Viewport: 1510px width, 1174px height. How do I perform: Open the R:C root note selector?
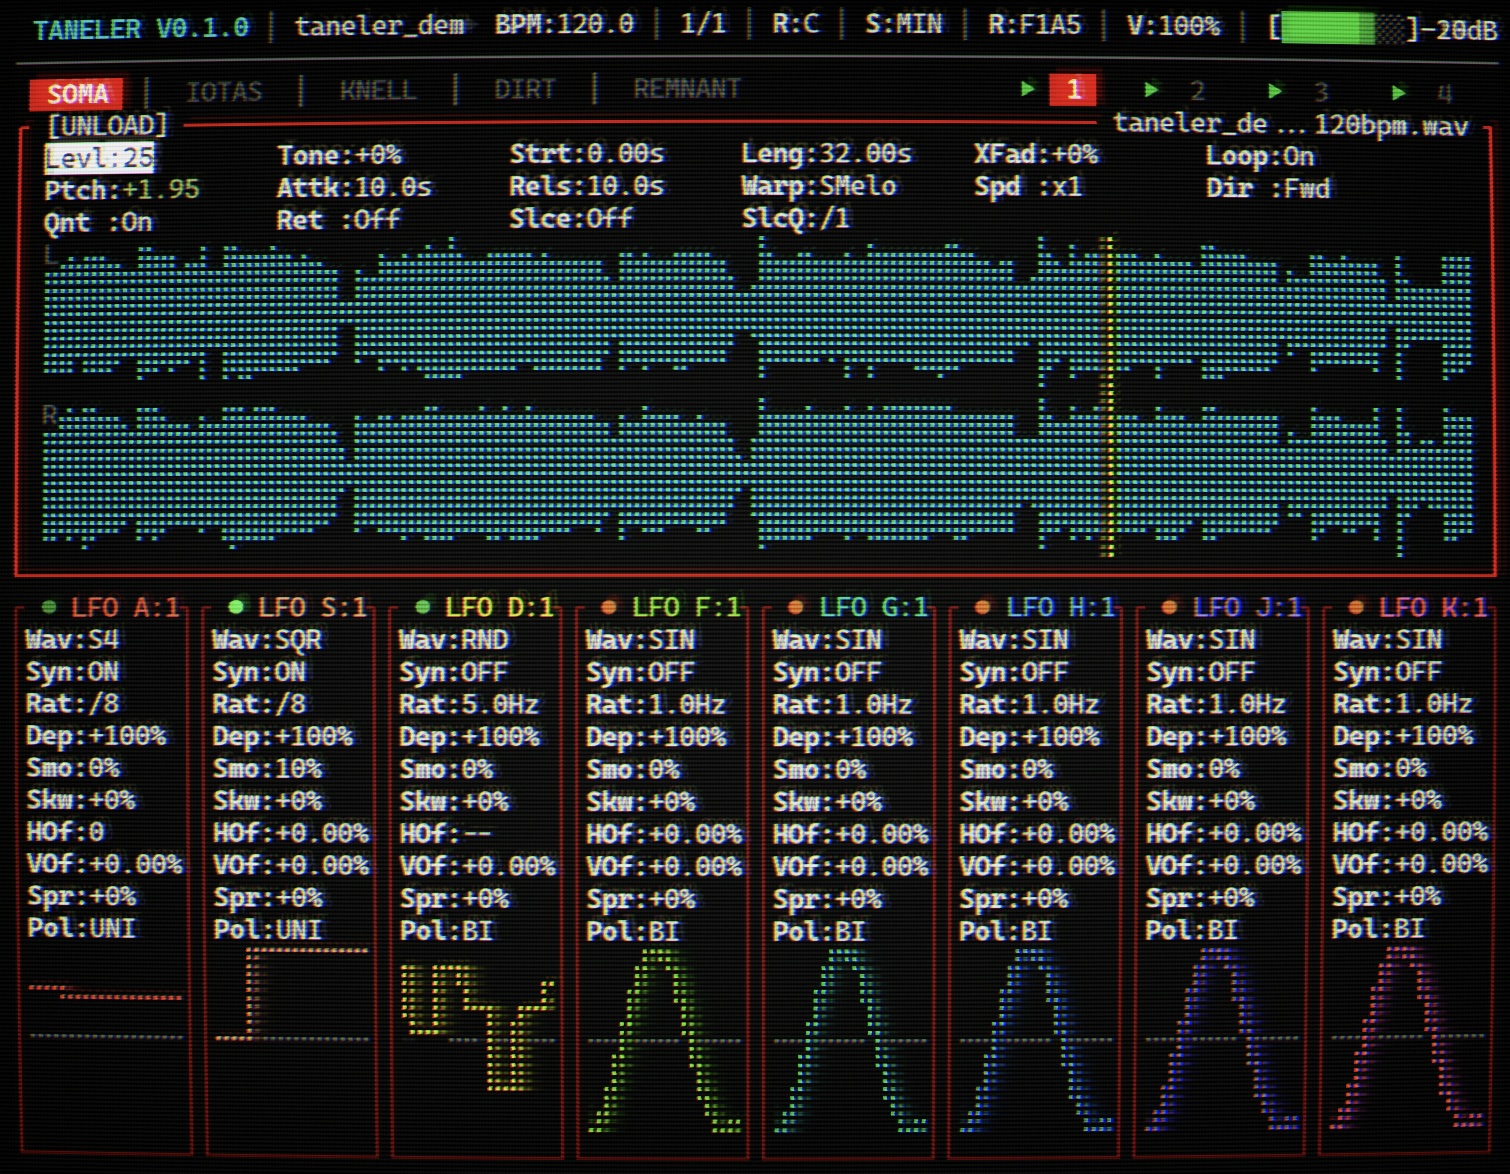click(x=796, y=23)
